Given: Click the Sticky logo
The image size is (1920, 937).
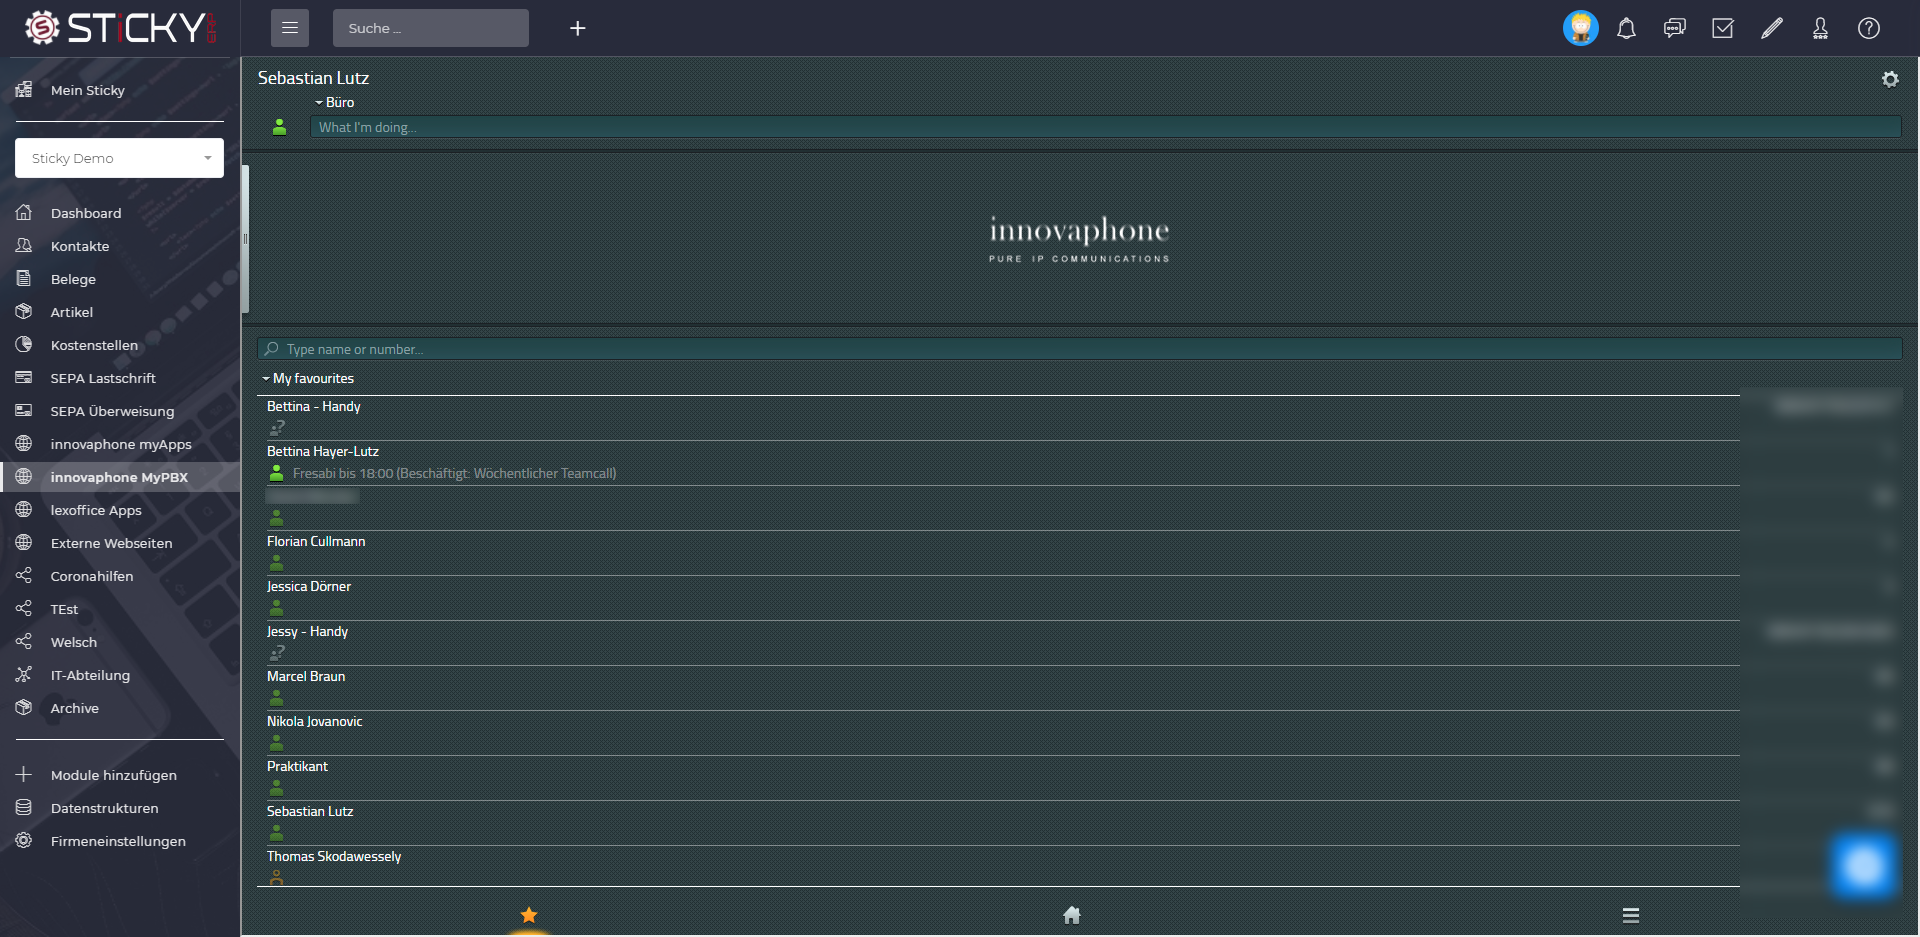Looking at the screenshot, I should pyautogui.click(x=120, y=28).
